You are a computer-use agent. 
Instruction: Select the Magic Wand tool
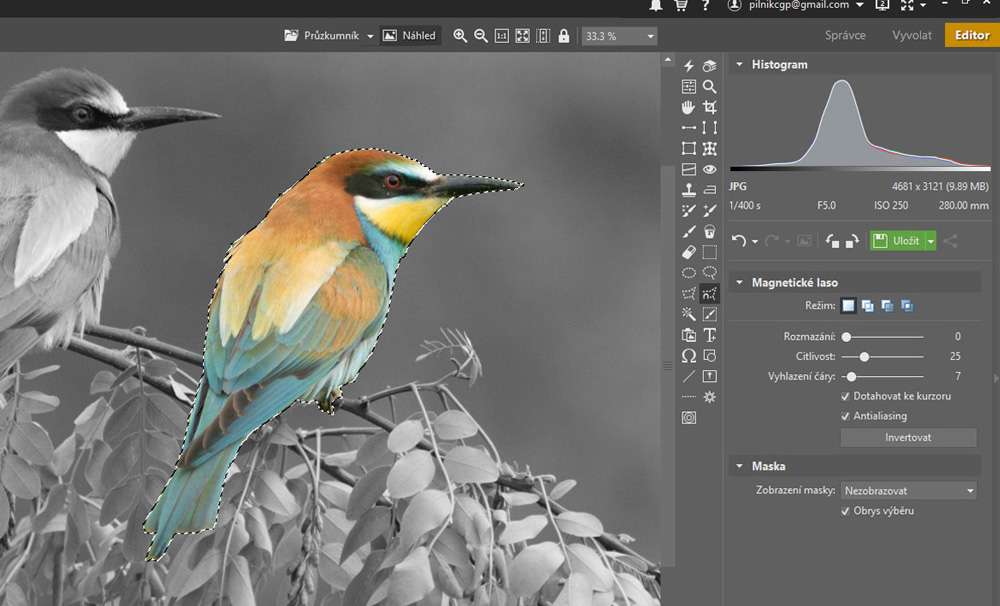point(689,314)
